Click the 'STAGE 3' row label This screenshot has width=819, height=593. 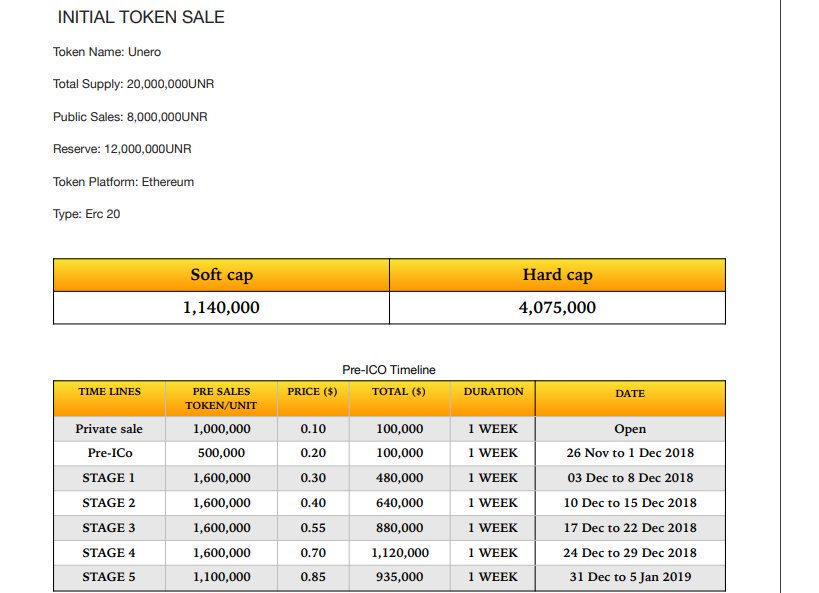[x=109, y=528]
